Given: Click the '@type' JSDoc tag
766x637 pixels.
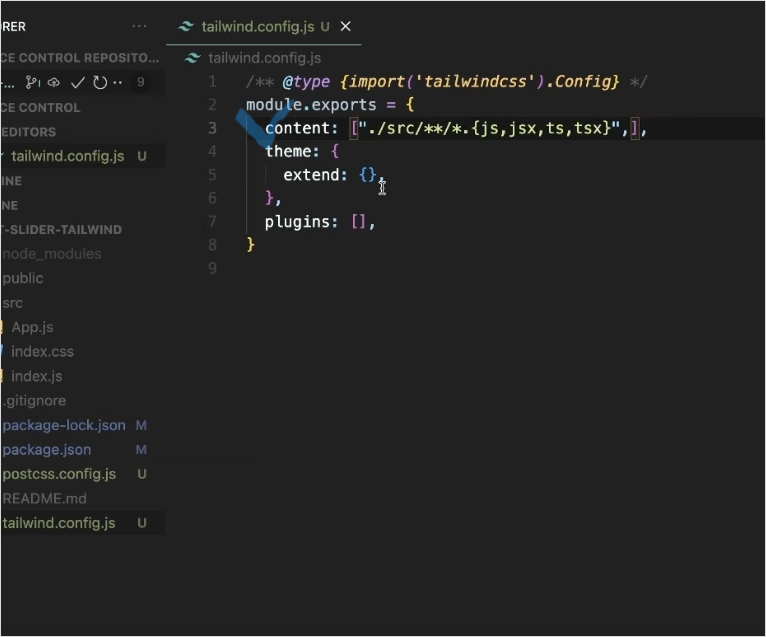Looking at the screenshot, I should click(x=306, y=81).
